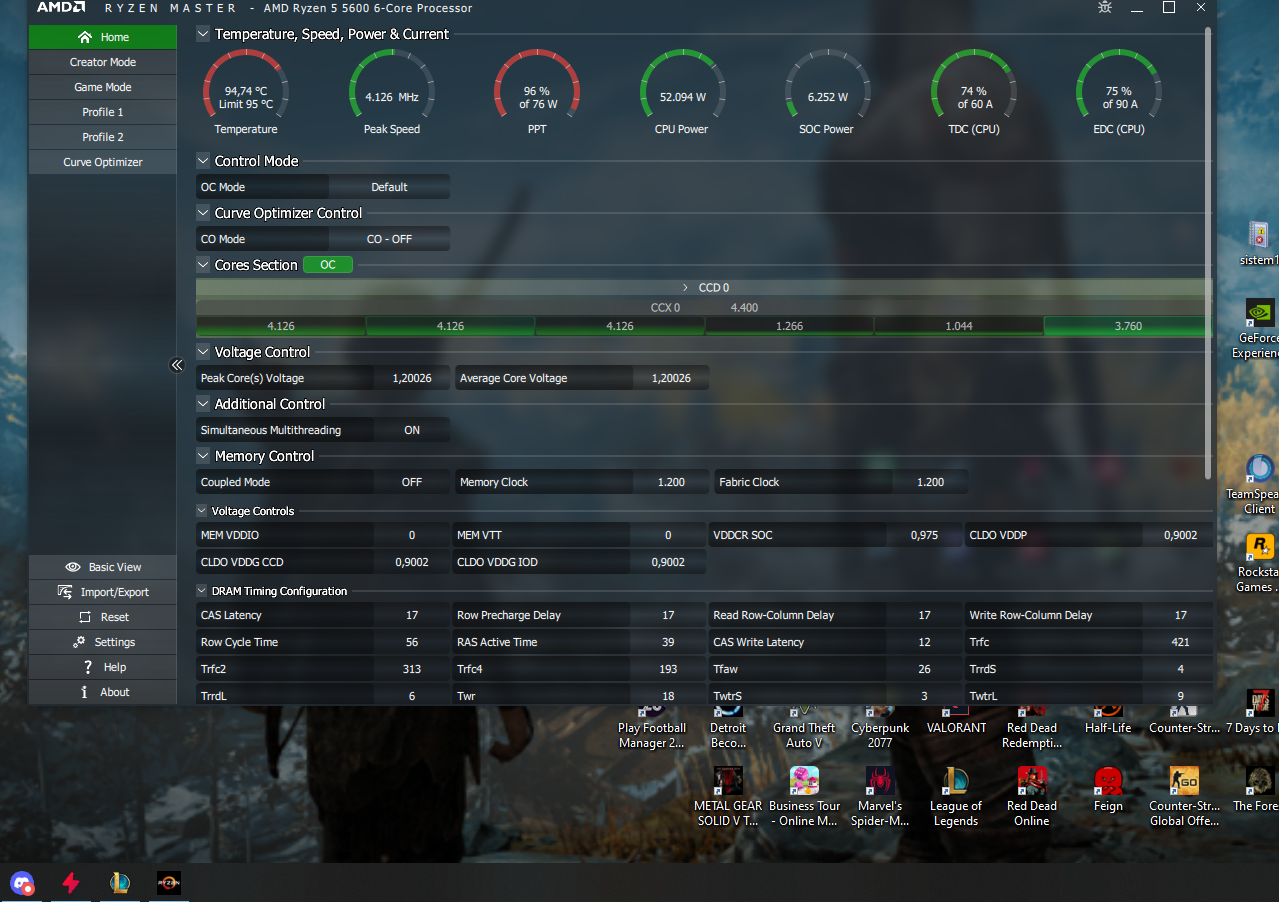Click CAS Latency value 17
The image size is (1279, 902).
pyautogui.click(x=412, y=615)
